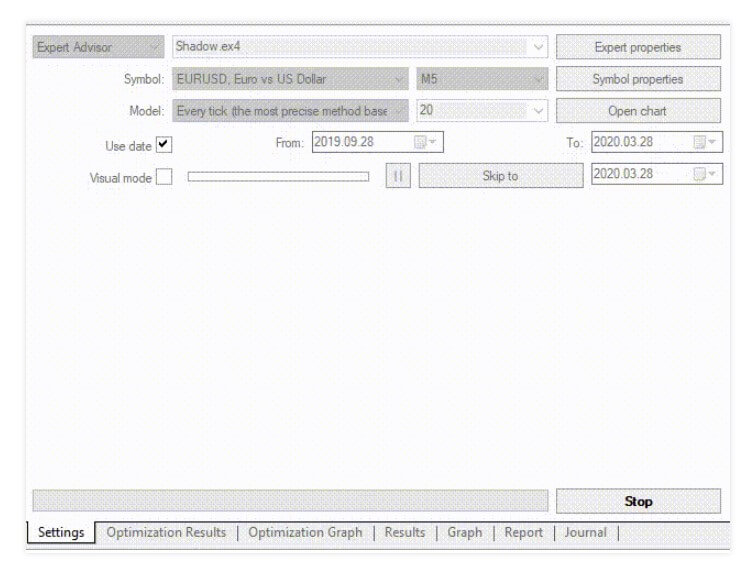
Task: Switch to the Graph tab
Action: tap(465, 533)
